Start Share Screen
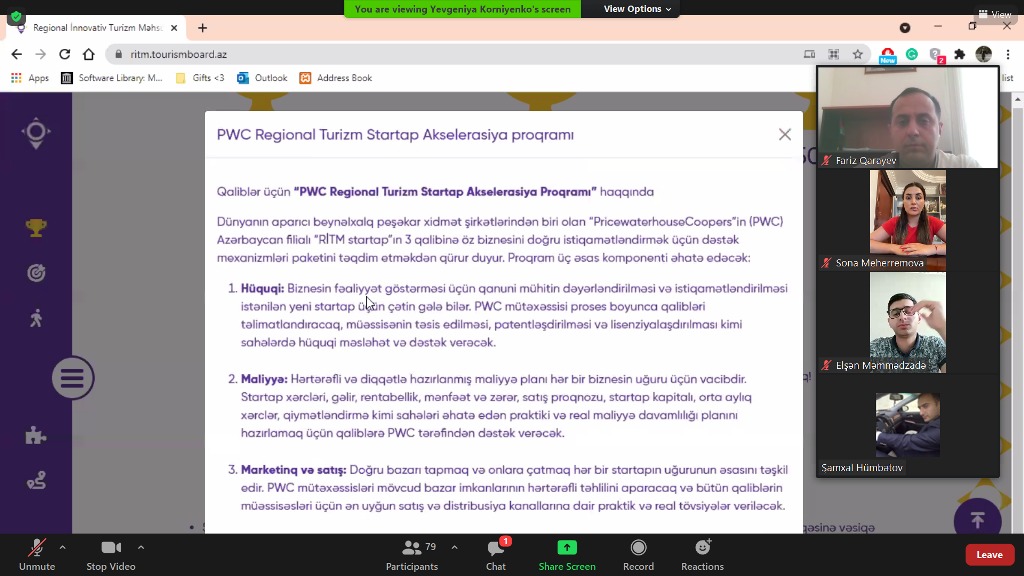This screenshot has width=1024, height=576. pos(567,554)
